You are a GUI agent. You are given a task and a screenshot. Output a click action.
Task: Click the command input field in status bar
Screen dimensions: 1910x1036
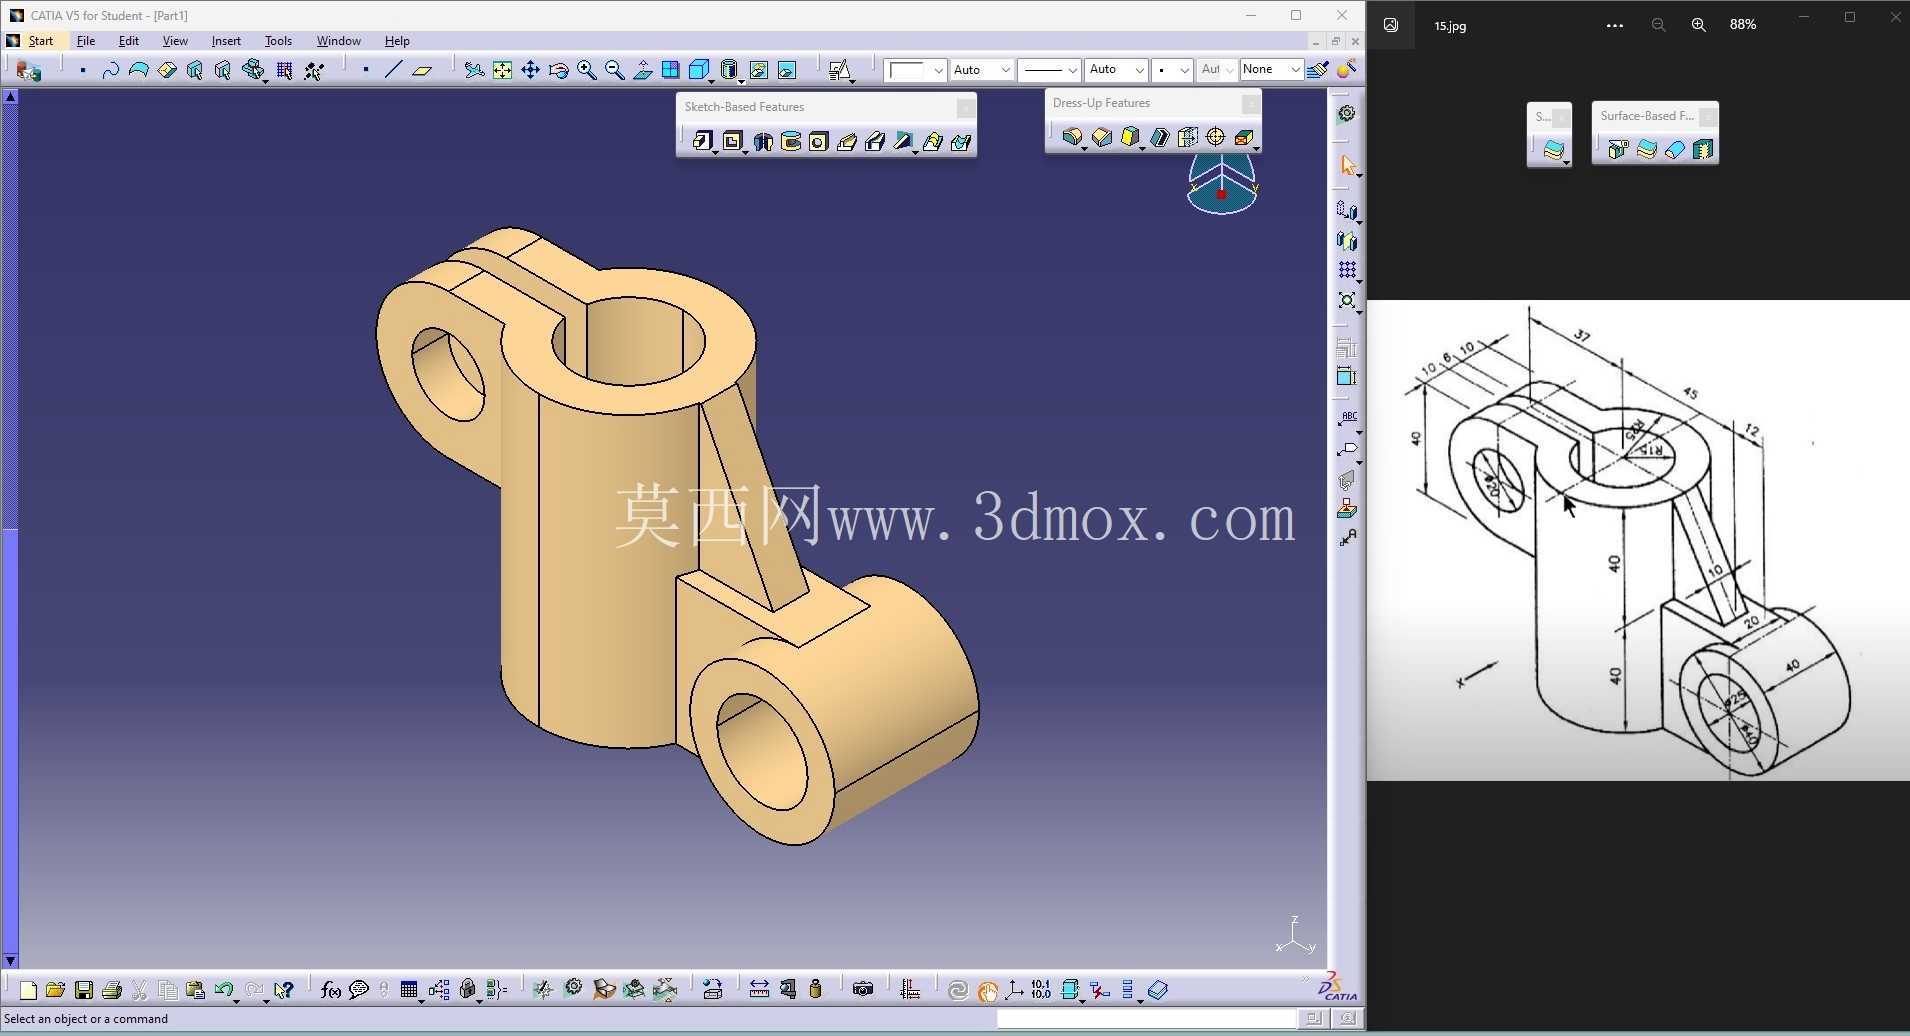1146,1019
